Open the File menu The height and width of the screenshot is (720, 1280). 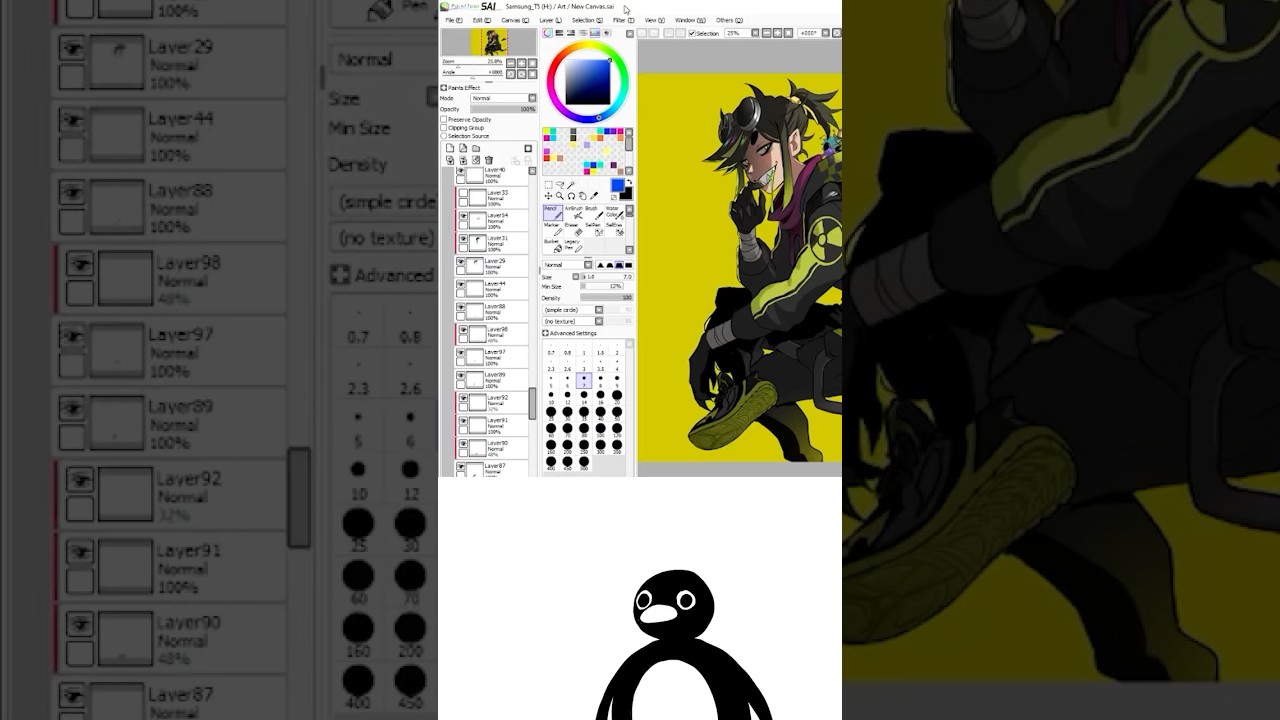(454, 20)
